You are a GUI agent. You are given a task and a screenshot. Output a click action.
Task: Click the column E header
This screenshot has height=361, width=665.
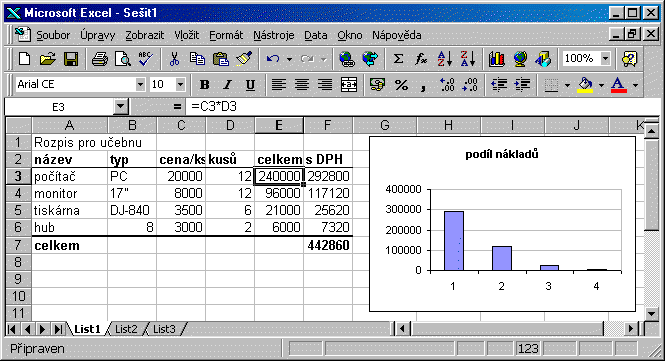279,125
